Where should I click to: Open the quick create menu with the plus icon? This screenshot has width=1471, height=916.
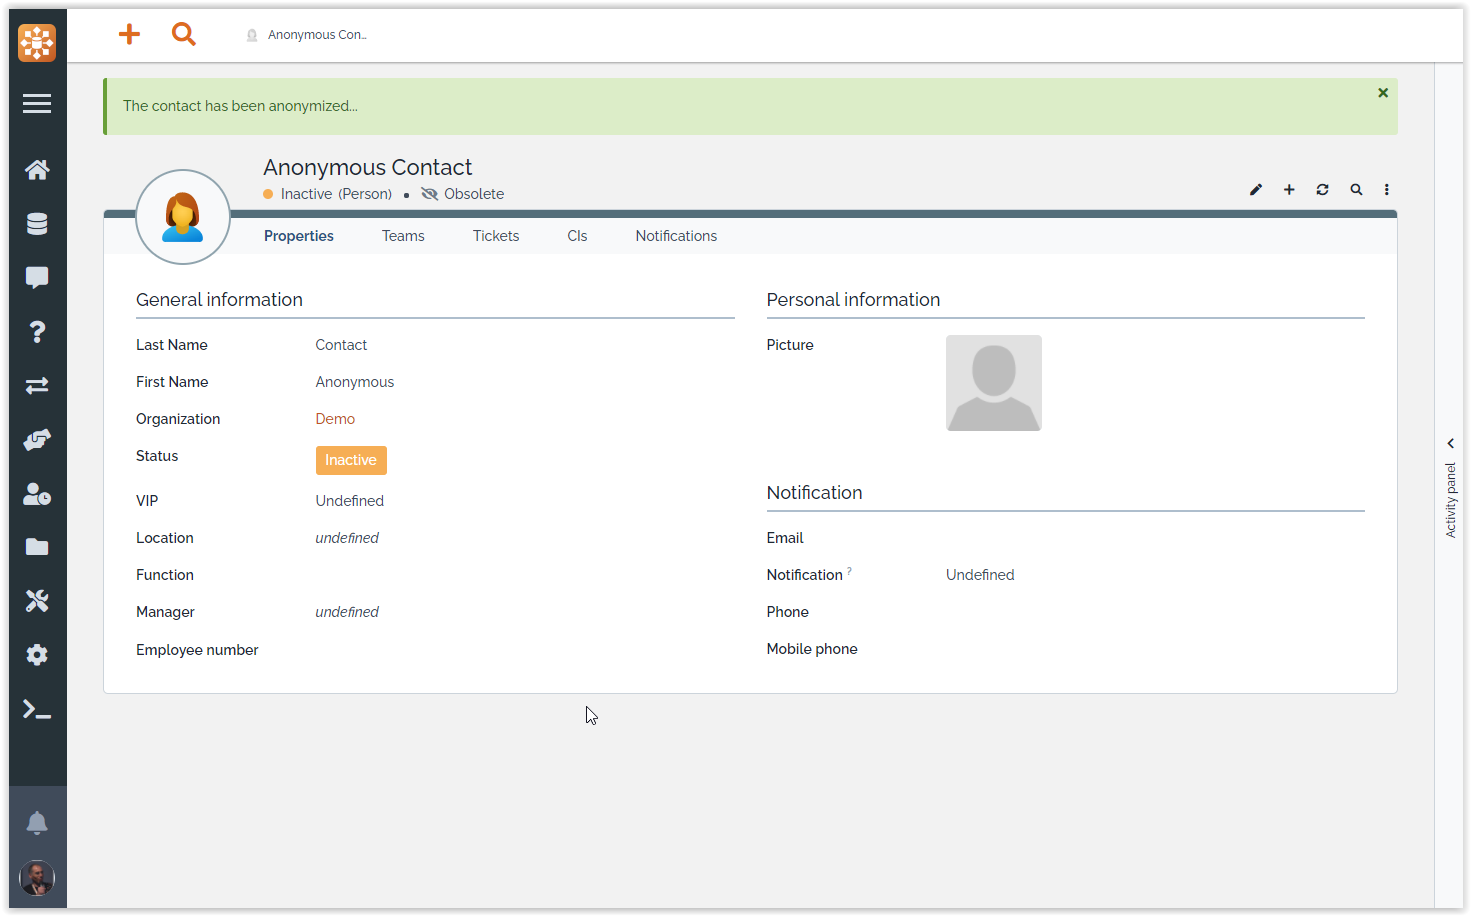[x=129, y=34]
